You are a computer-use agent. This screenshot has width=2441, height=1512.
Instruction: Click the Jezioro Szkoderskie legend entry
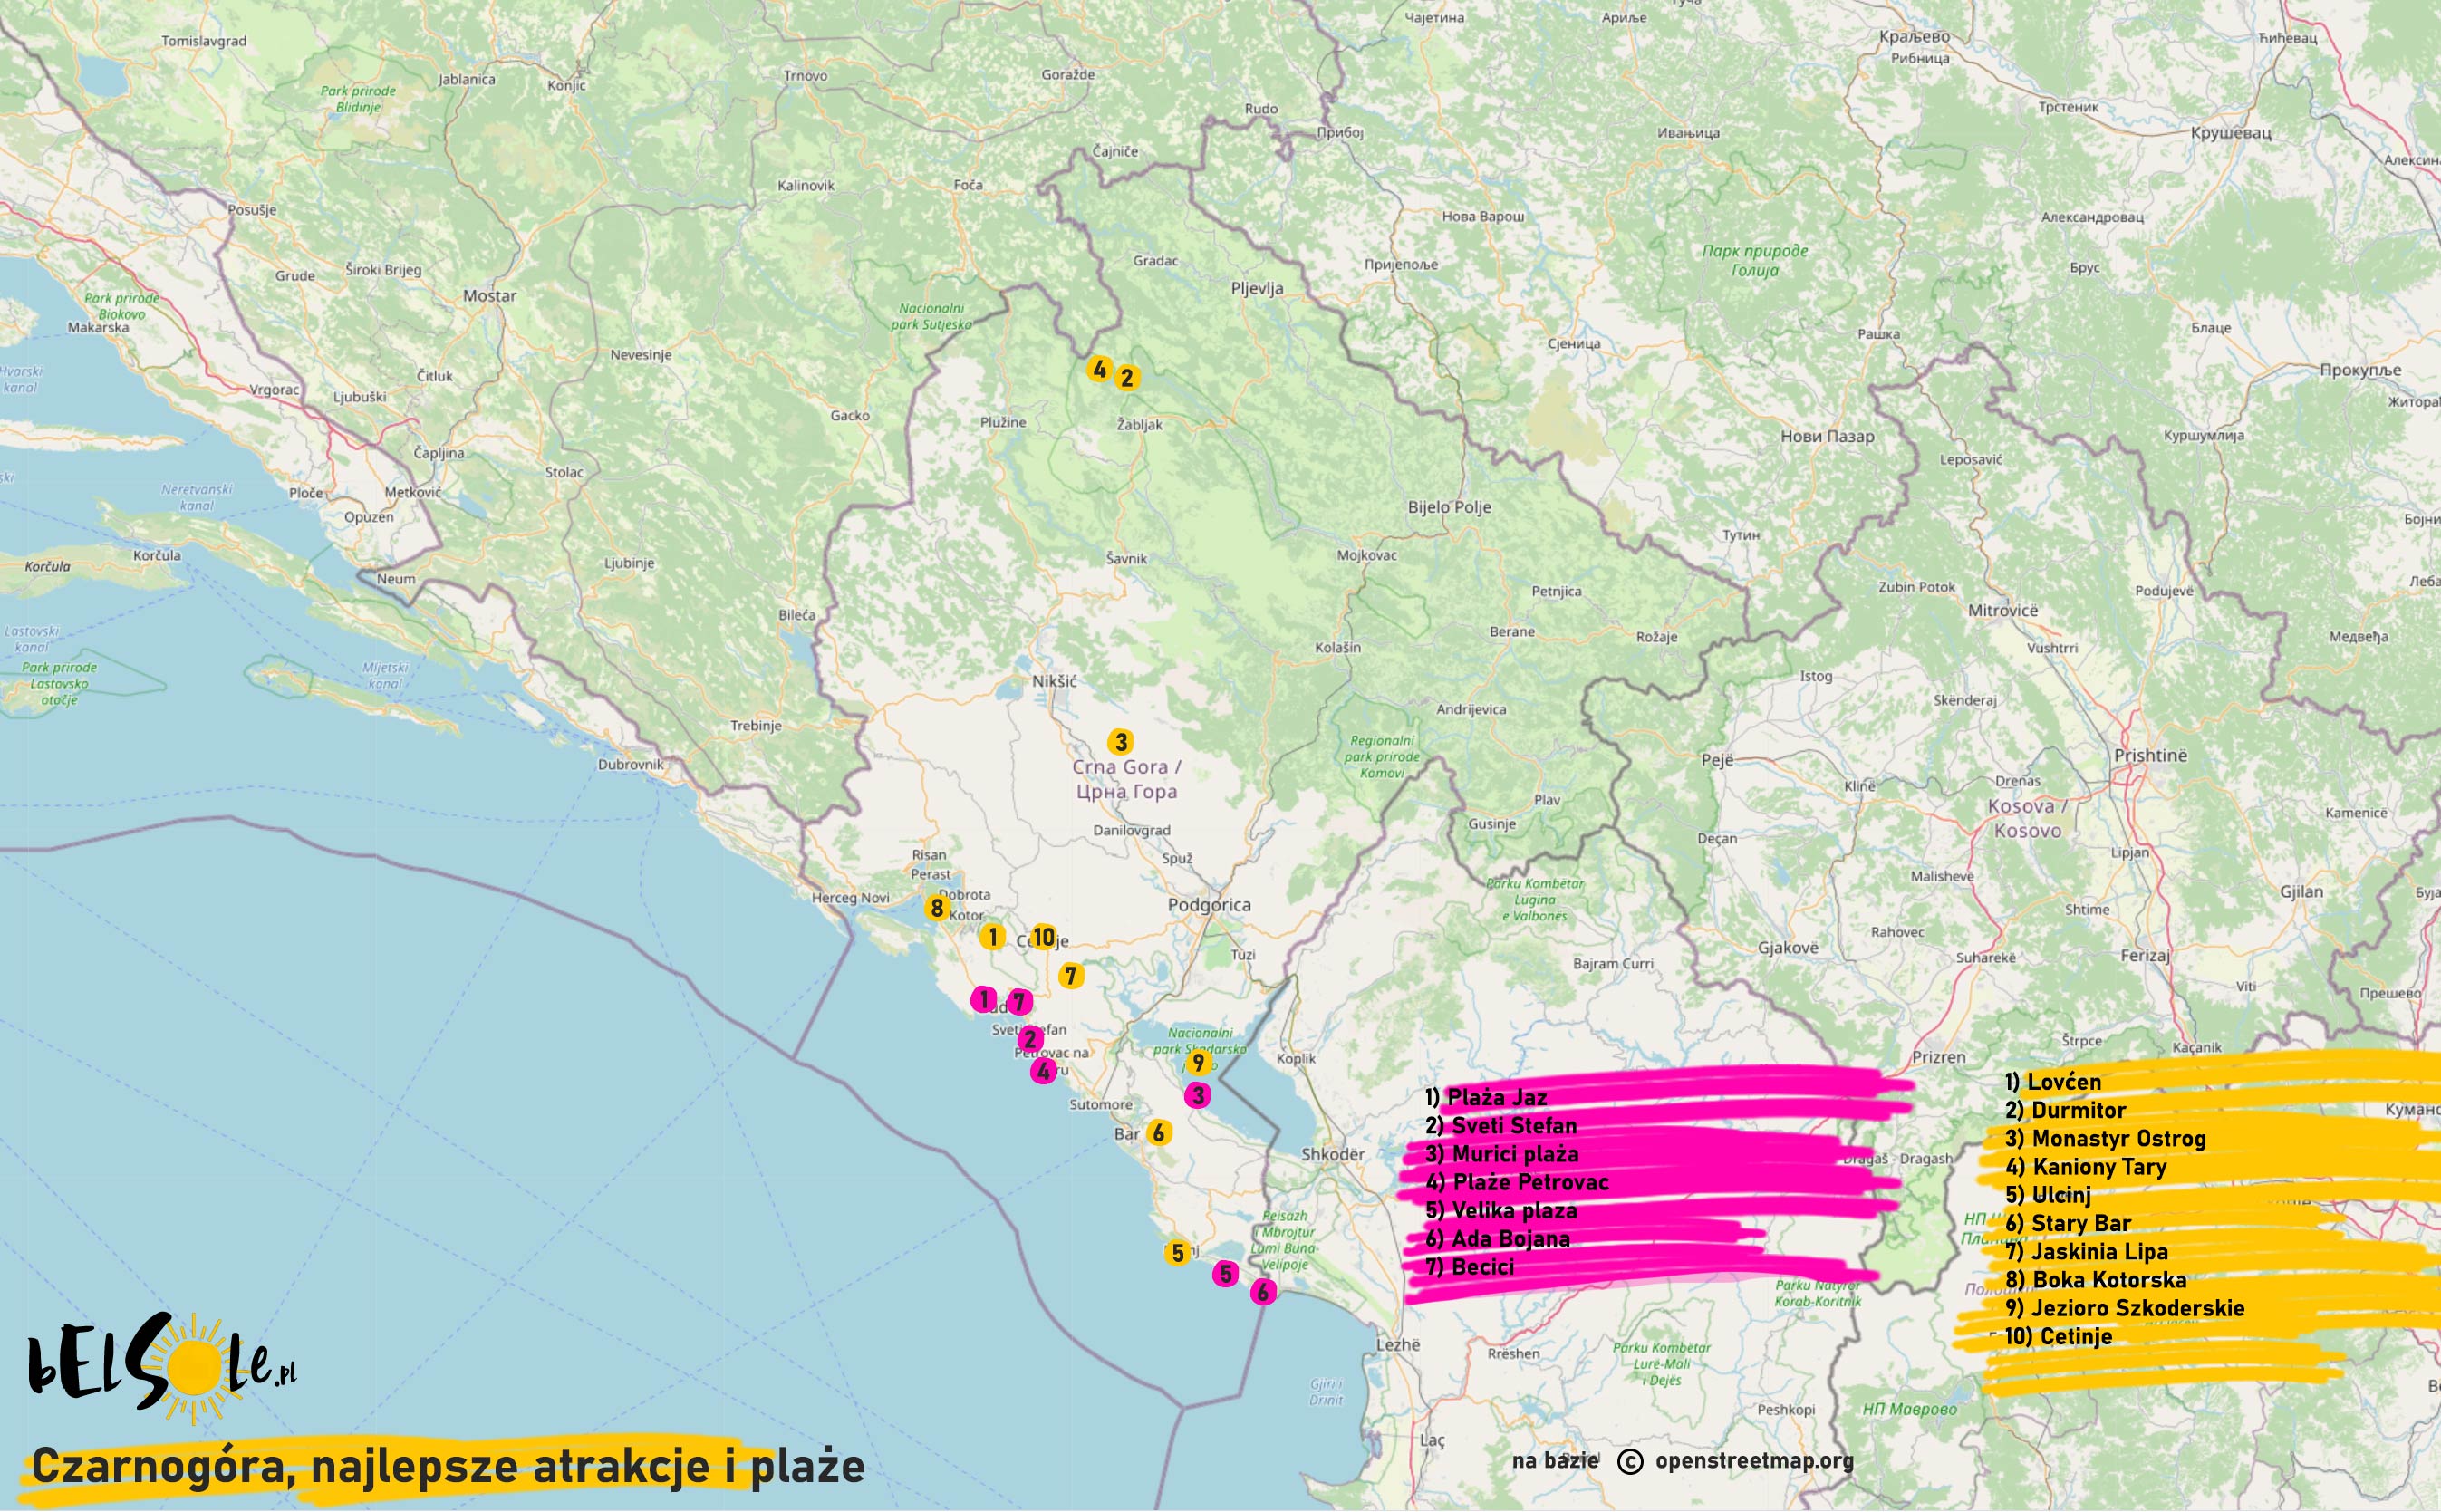(x=2123, y=1308)
